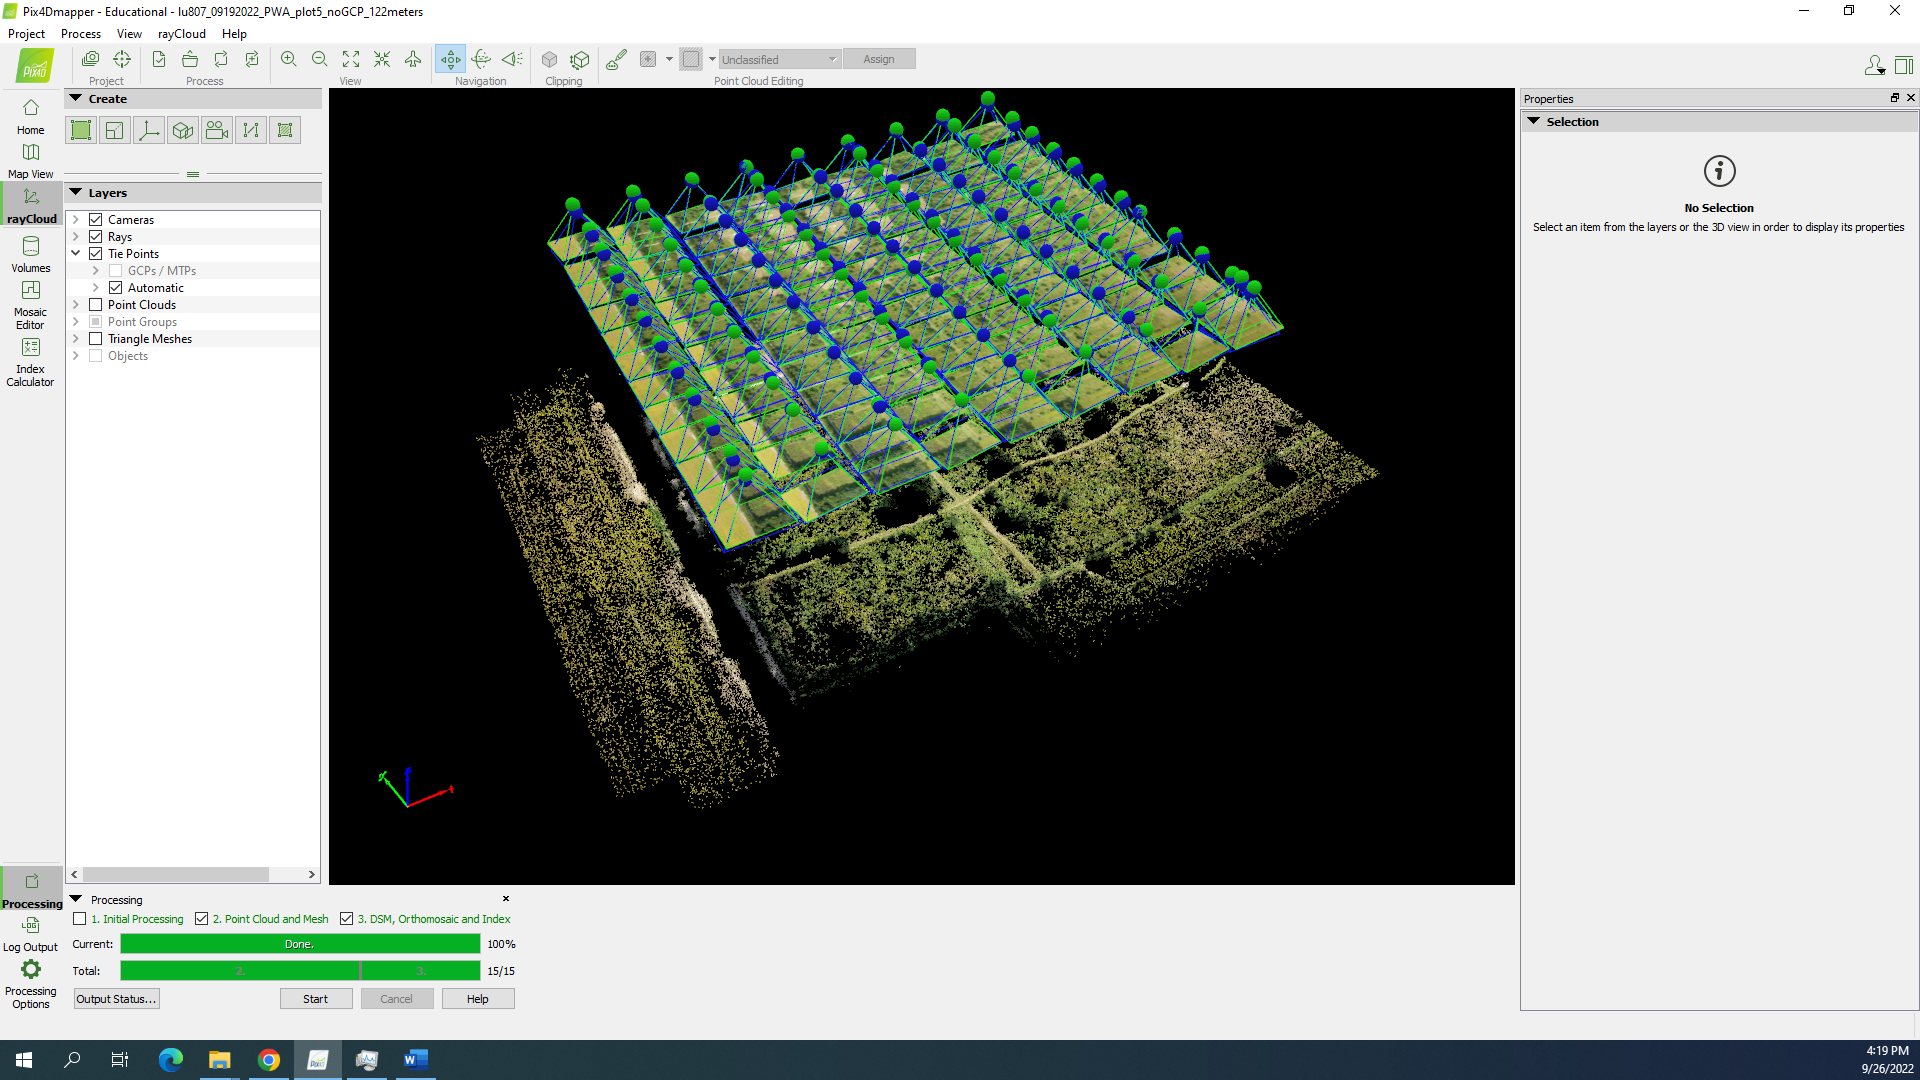Click the edit clipping box icon

pyautogui.click(x=580, y=59)
